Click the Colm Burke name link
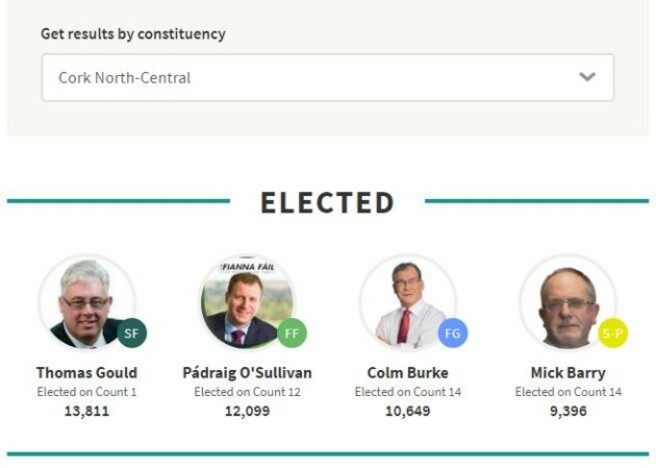This screenshot has height=468, width=656. (x=408, y=373)
